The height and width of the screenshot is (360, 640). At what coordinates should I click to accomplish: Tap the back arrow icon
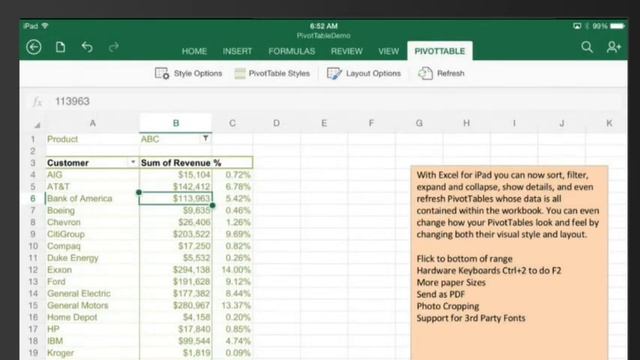(x=34, y=47)
